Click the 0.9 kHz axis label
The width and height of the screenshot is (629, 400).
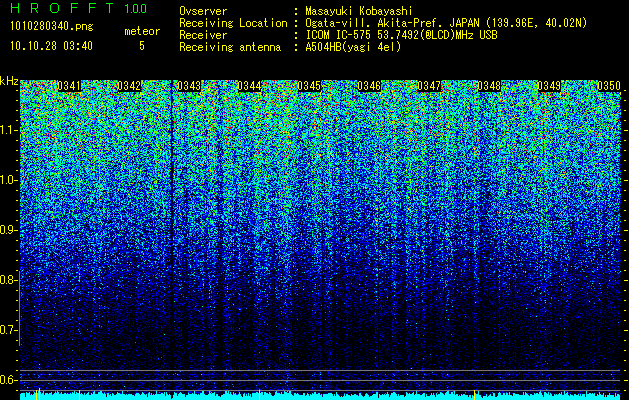8,230
